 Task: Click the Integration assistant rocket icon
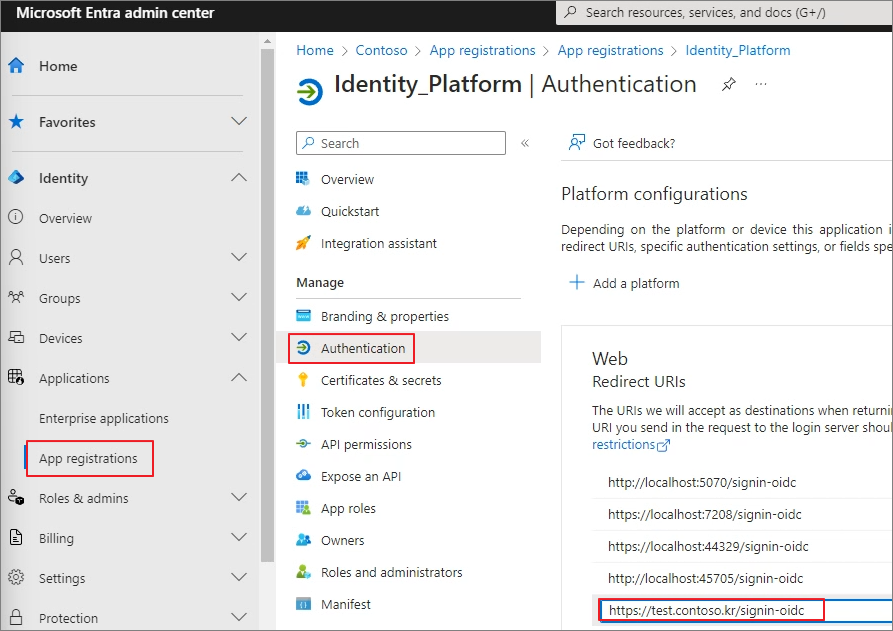coord(303,243)
